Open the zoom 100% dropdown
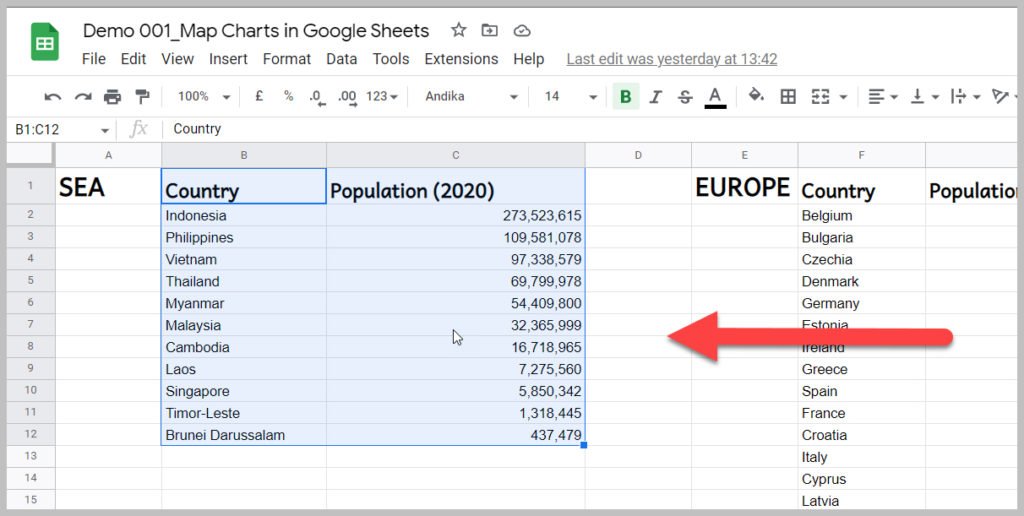The image size is (1024, 516). [x=204, y=97]
